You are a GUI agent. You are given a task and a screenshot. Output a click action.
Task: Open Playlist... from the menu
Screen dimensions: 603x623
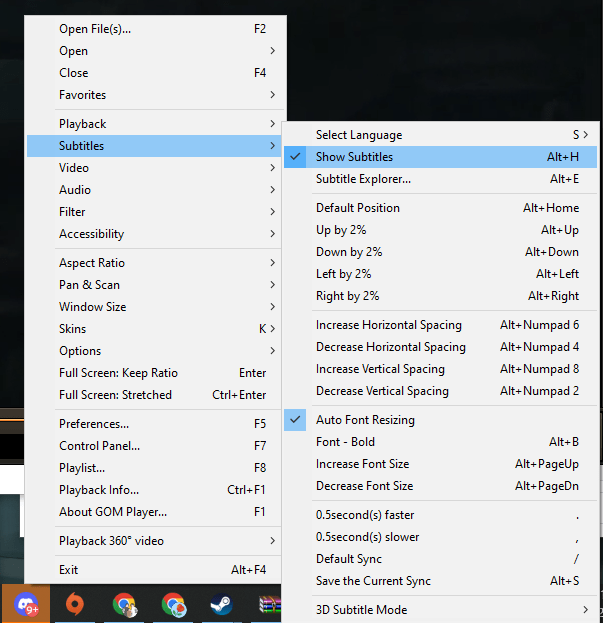[x=154, y=468]
